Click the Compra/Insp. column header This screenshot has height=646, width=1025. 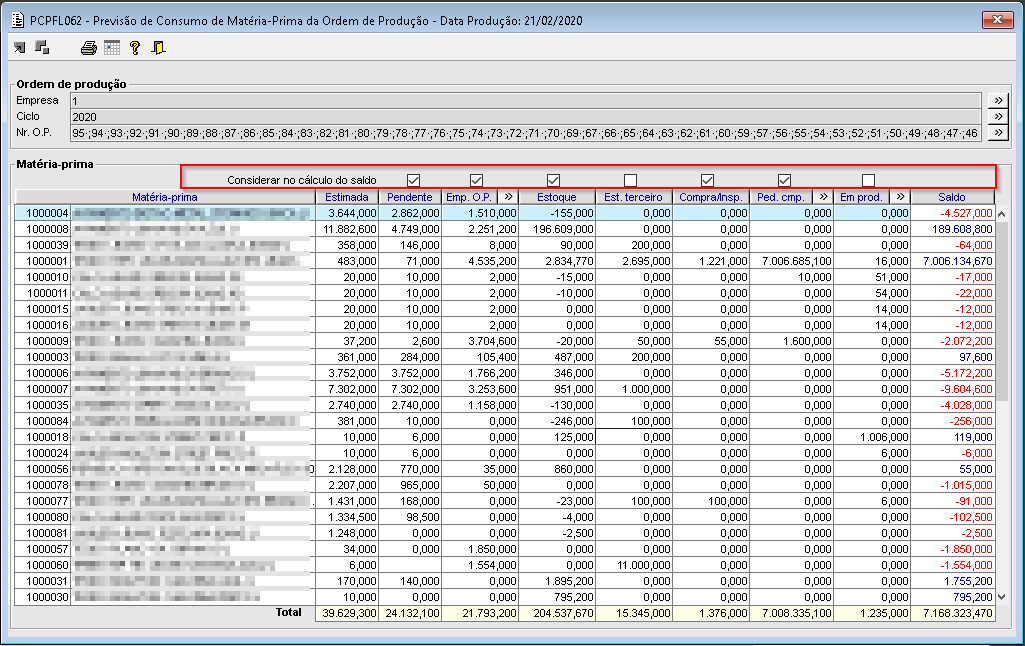(x=711, y=197)
